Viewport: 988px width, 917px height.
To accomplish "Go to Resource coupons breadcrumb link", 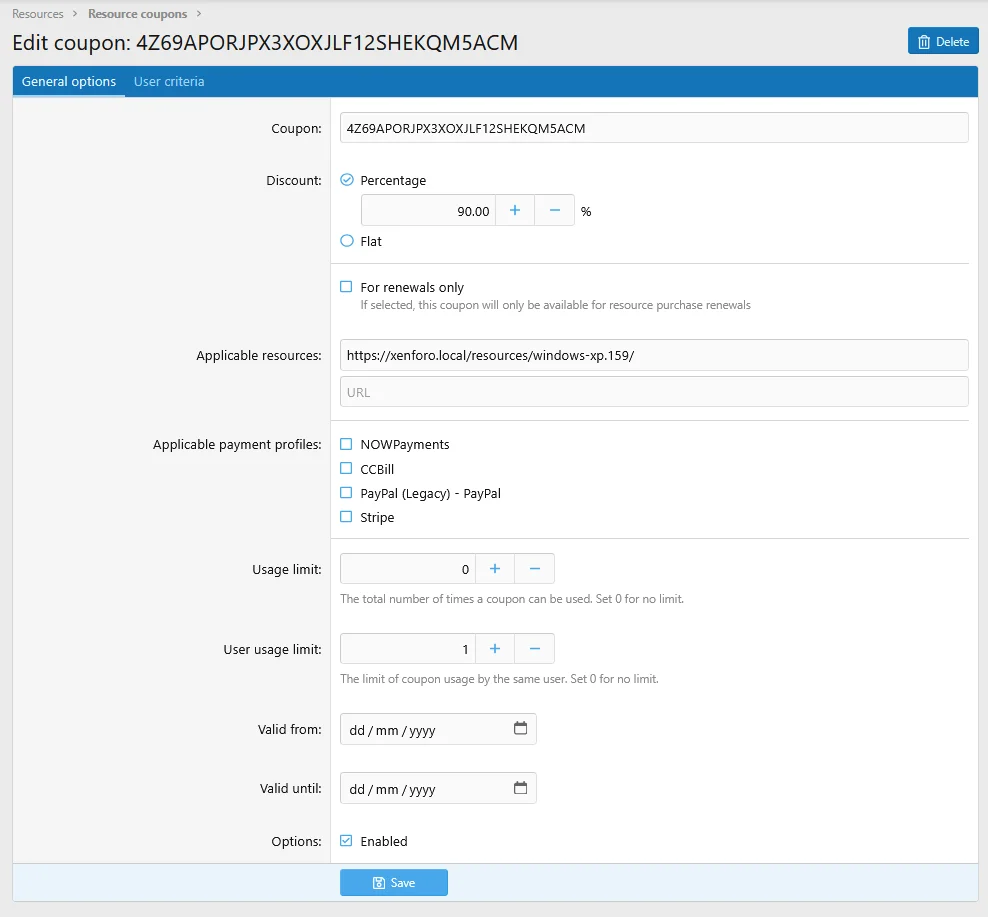I will (137, 14).
